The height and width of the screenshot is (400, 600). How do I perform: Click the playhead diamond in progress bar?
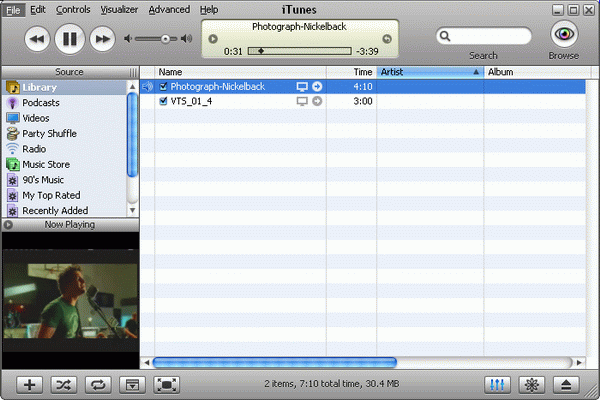[x=261, y=51]
